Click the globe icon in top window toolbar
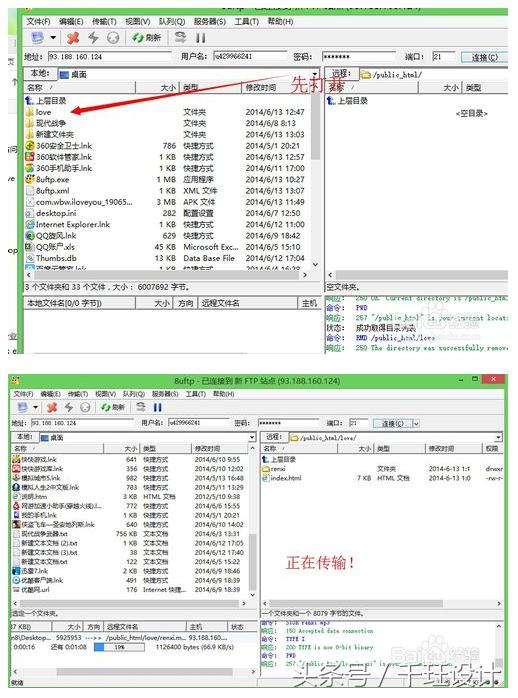The height and width of the screenshot is (698, 518). pos(113,38)
